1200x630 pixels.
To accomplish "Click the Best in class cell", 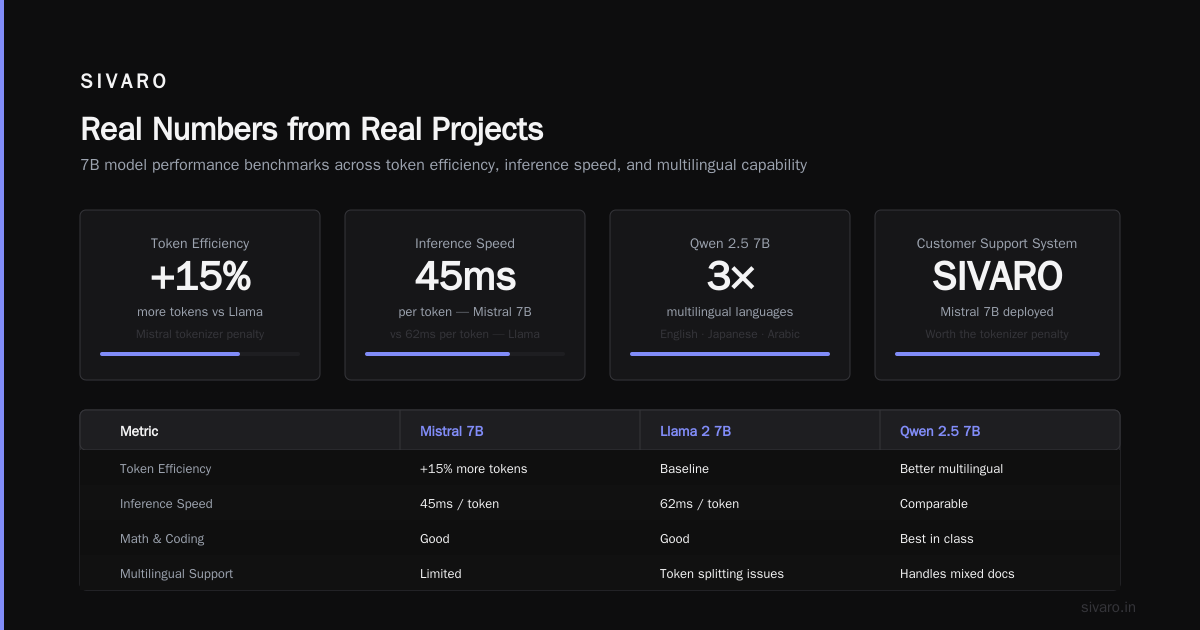I will click(x=936, y=539).
